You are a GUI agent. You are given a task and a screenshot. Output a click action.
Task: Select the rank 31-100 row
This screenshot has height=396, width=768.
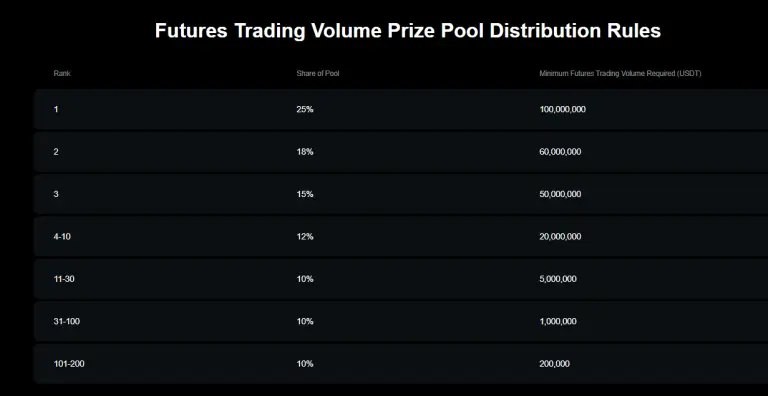[401, 322]
